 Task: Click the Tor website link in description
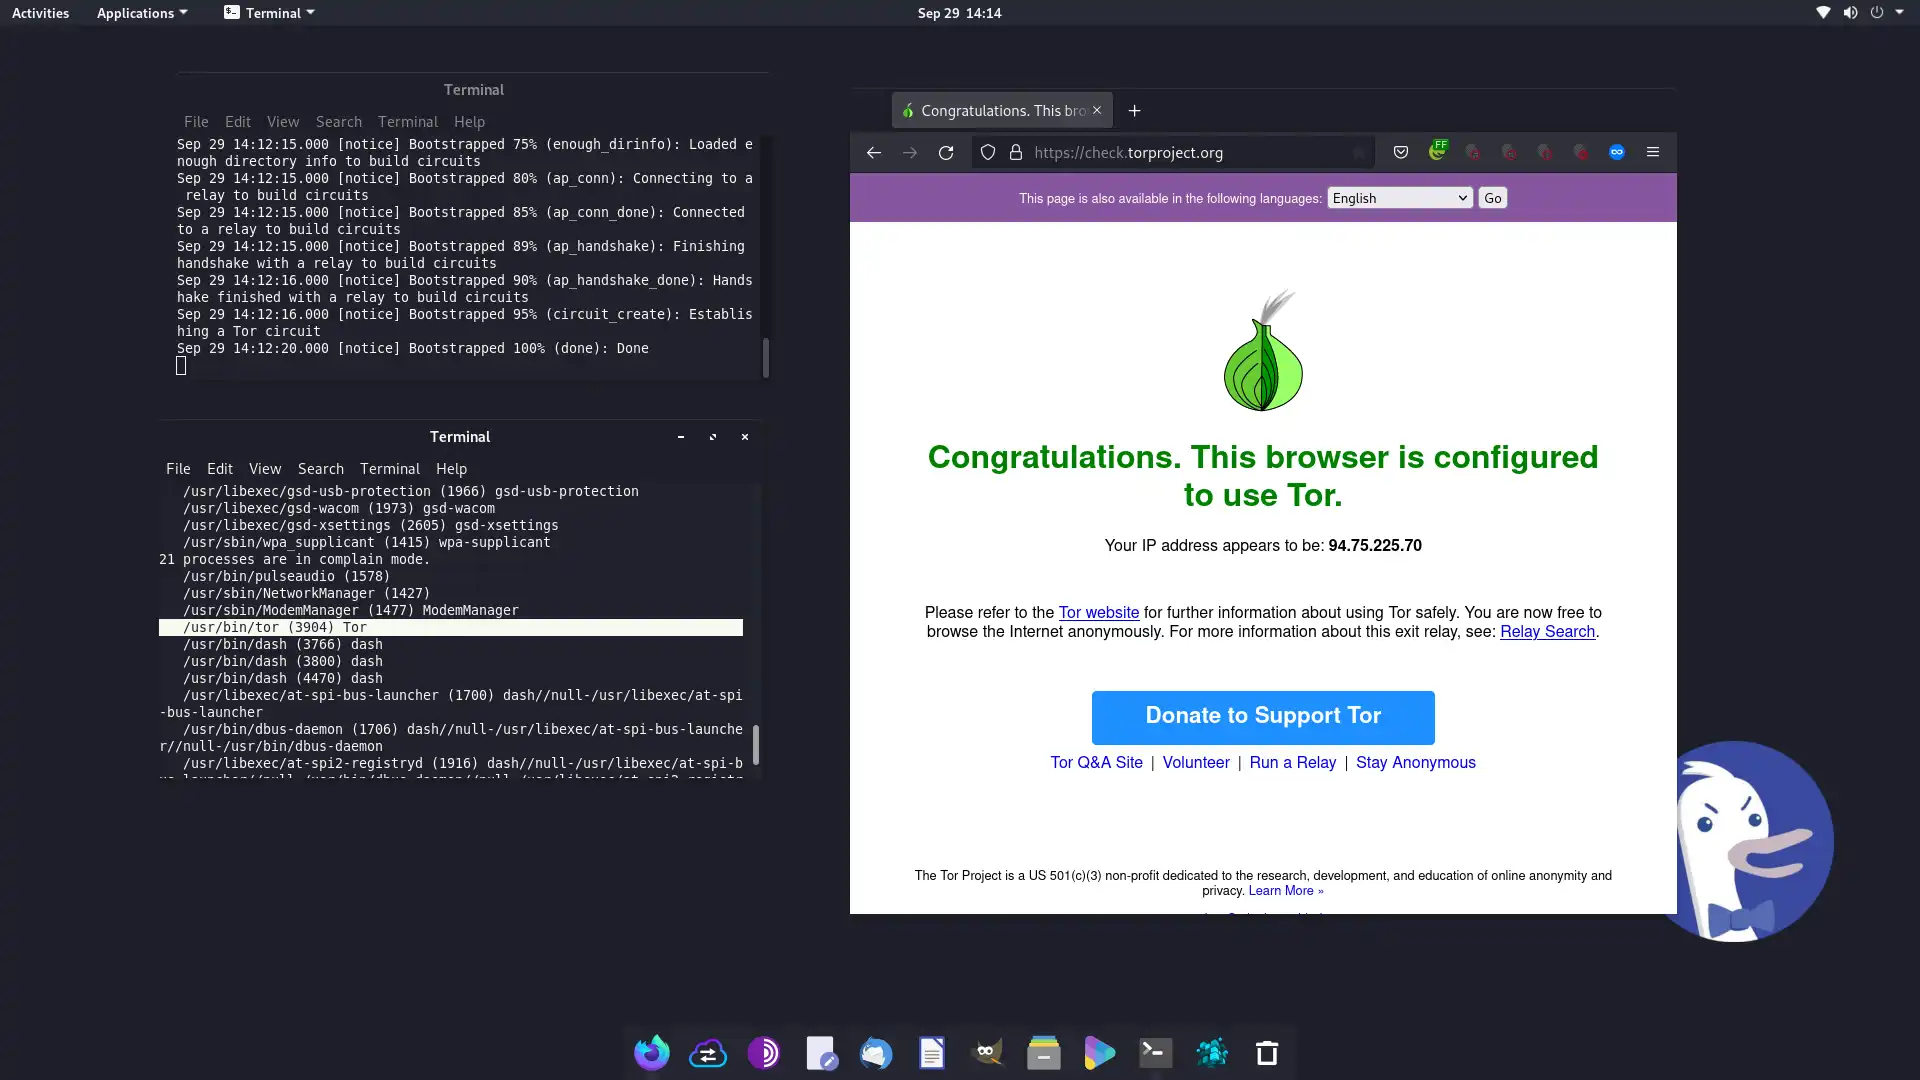tap(1098, 612)
